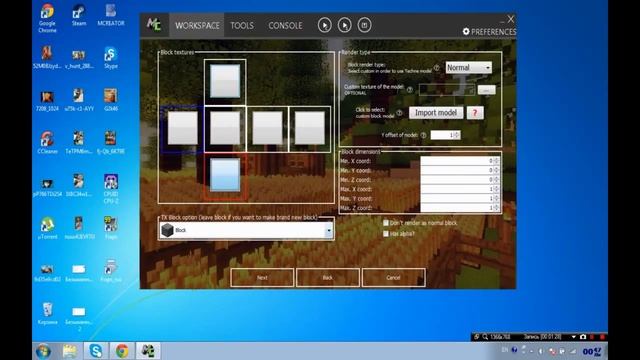
Task: Click the Max. Y coord field
Action: [460, 198]
